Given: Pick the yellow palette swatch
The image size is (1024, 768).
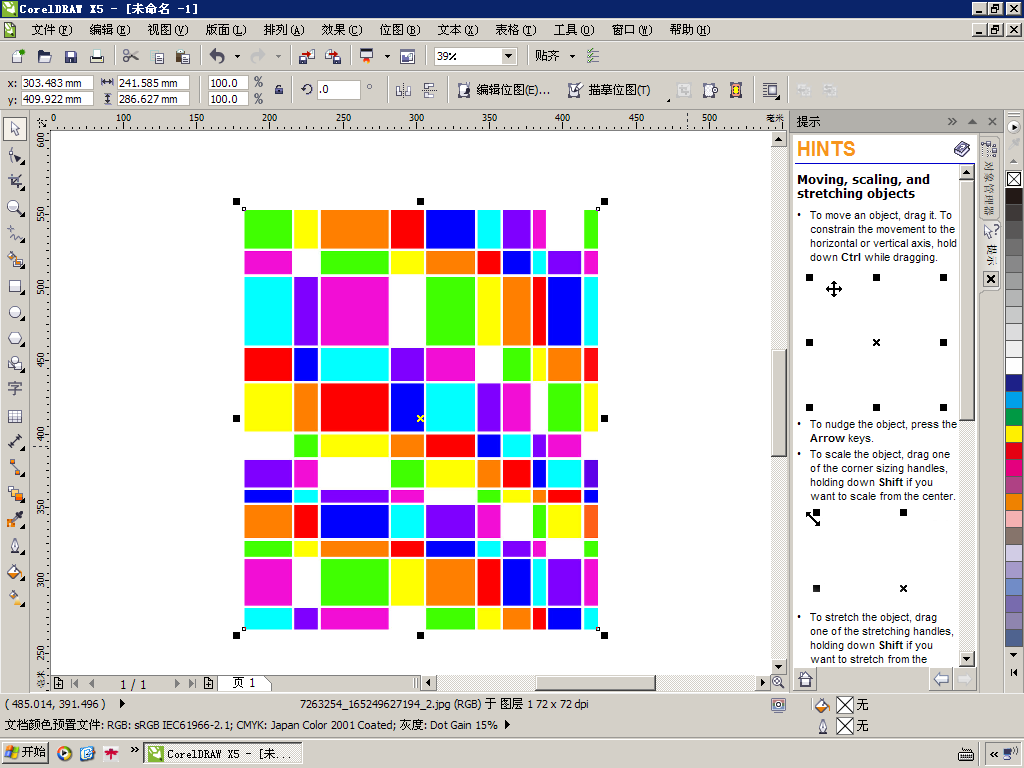Looking at the screenshot, I should click(x=1014, y=434).
